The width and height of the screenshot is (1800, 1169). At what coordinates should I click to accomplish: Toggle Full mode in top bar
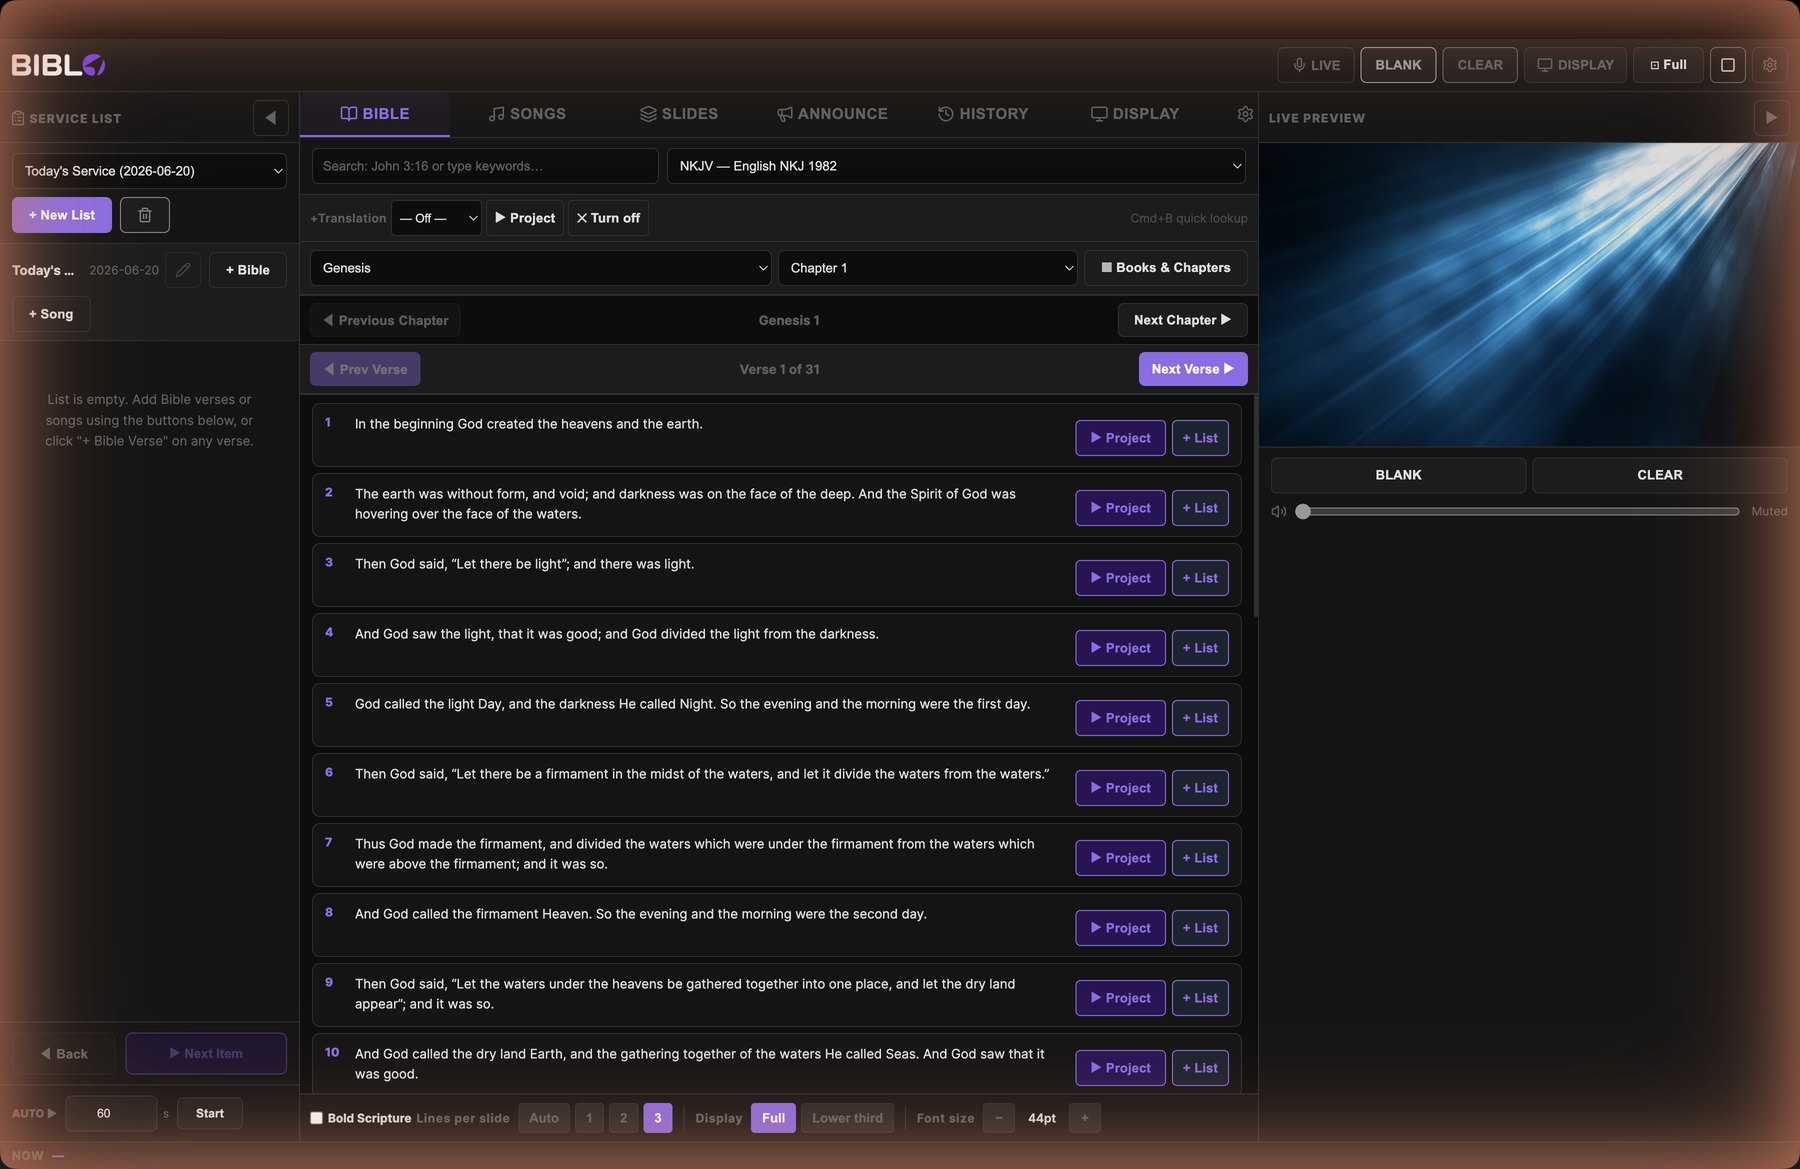click(1668, 65)
